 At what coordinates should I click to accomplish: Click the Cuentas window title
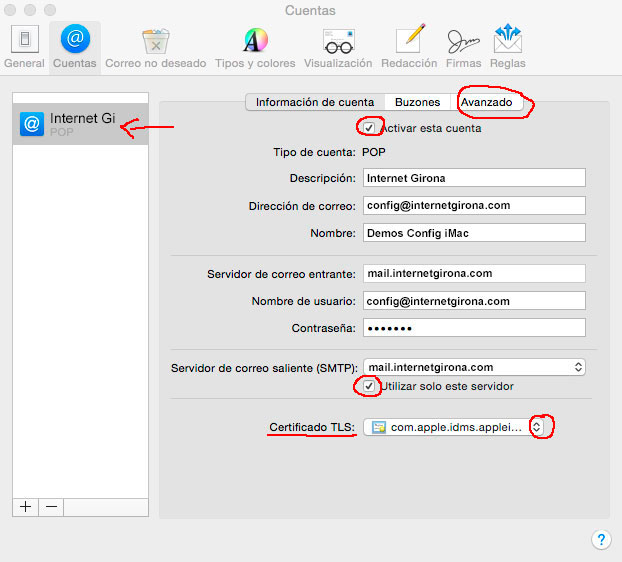pos(310,10)
